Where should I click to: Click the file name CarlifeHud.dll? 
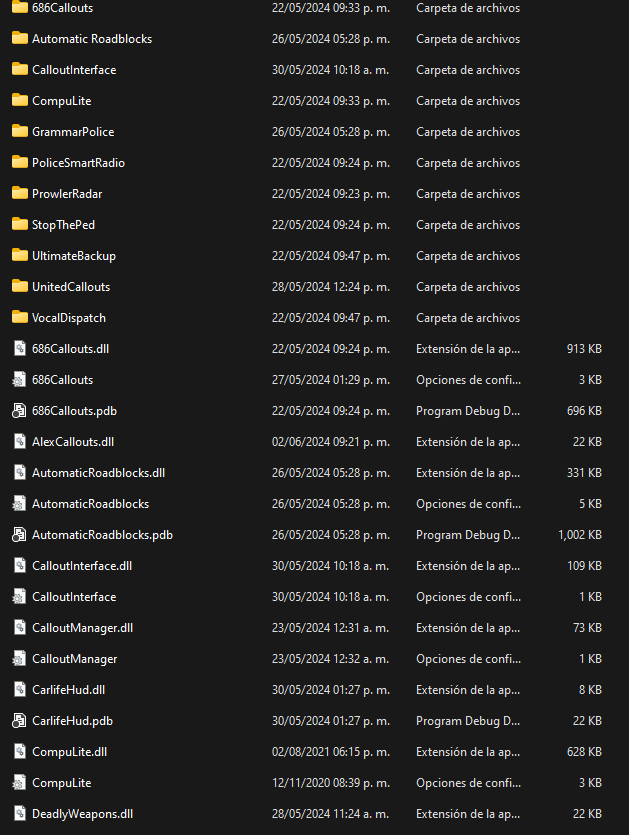tap(68, 690)
